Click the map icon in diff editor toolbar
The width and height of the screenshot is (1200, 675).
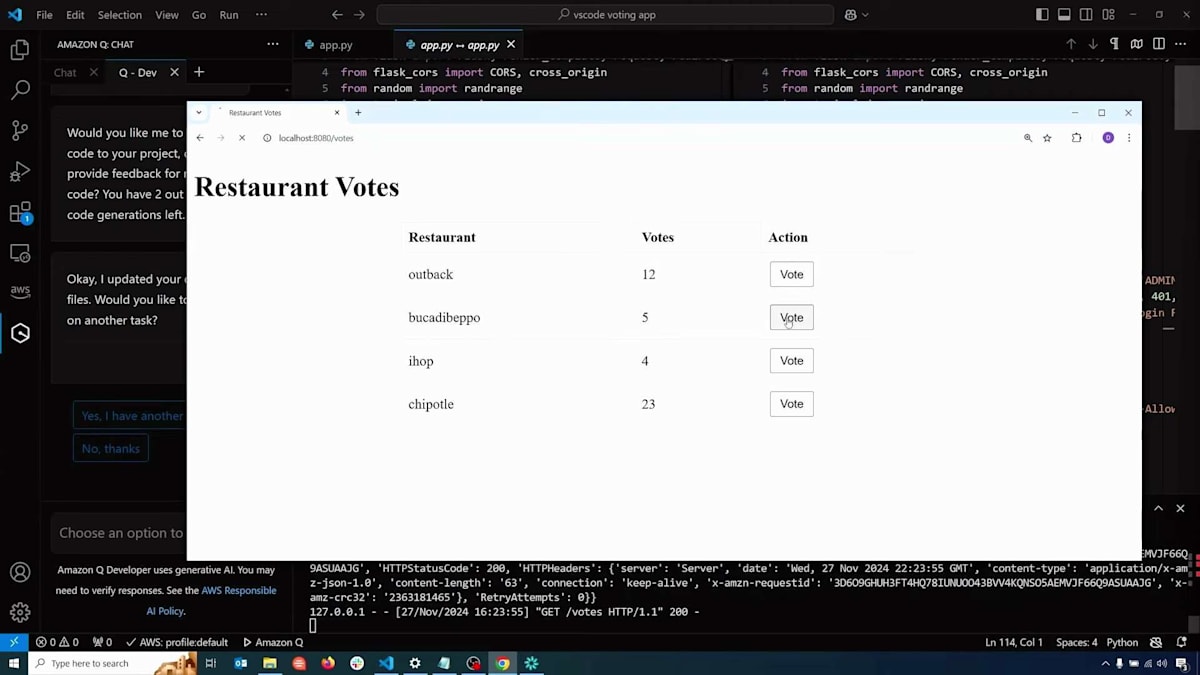point(1137,44)
